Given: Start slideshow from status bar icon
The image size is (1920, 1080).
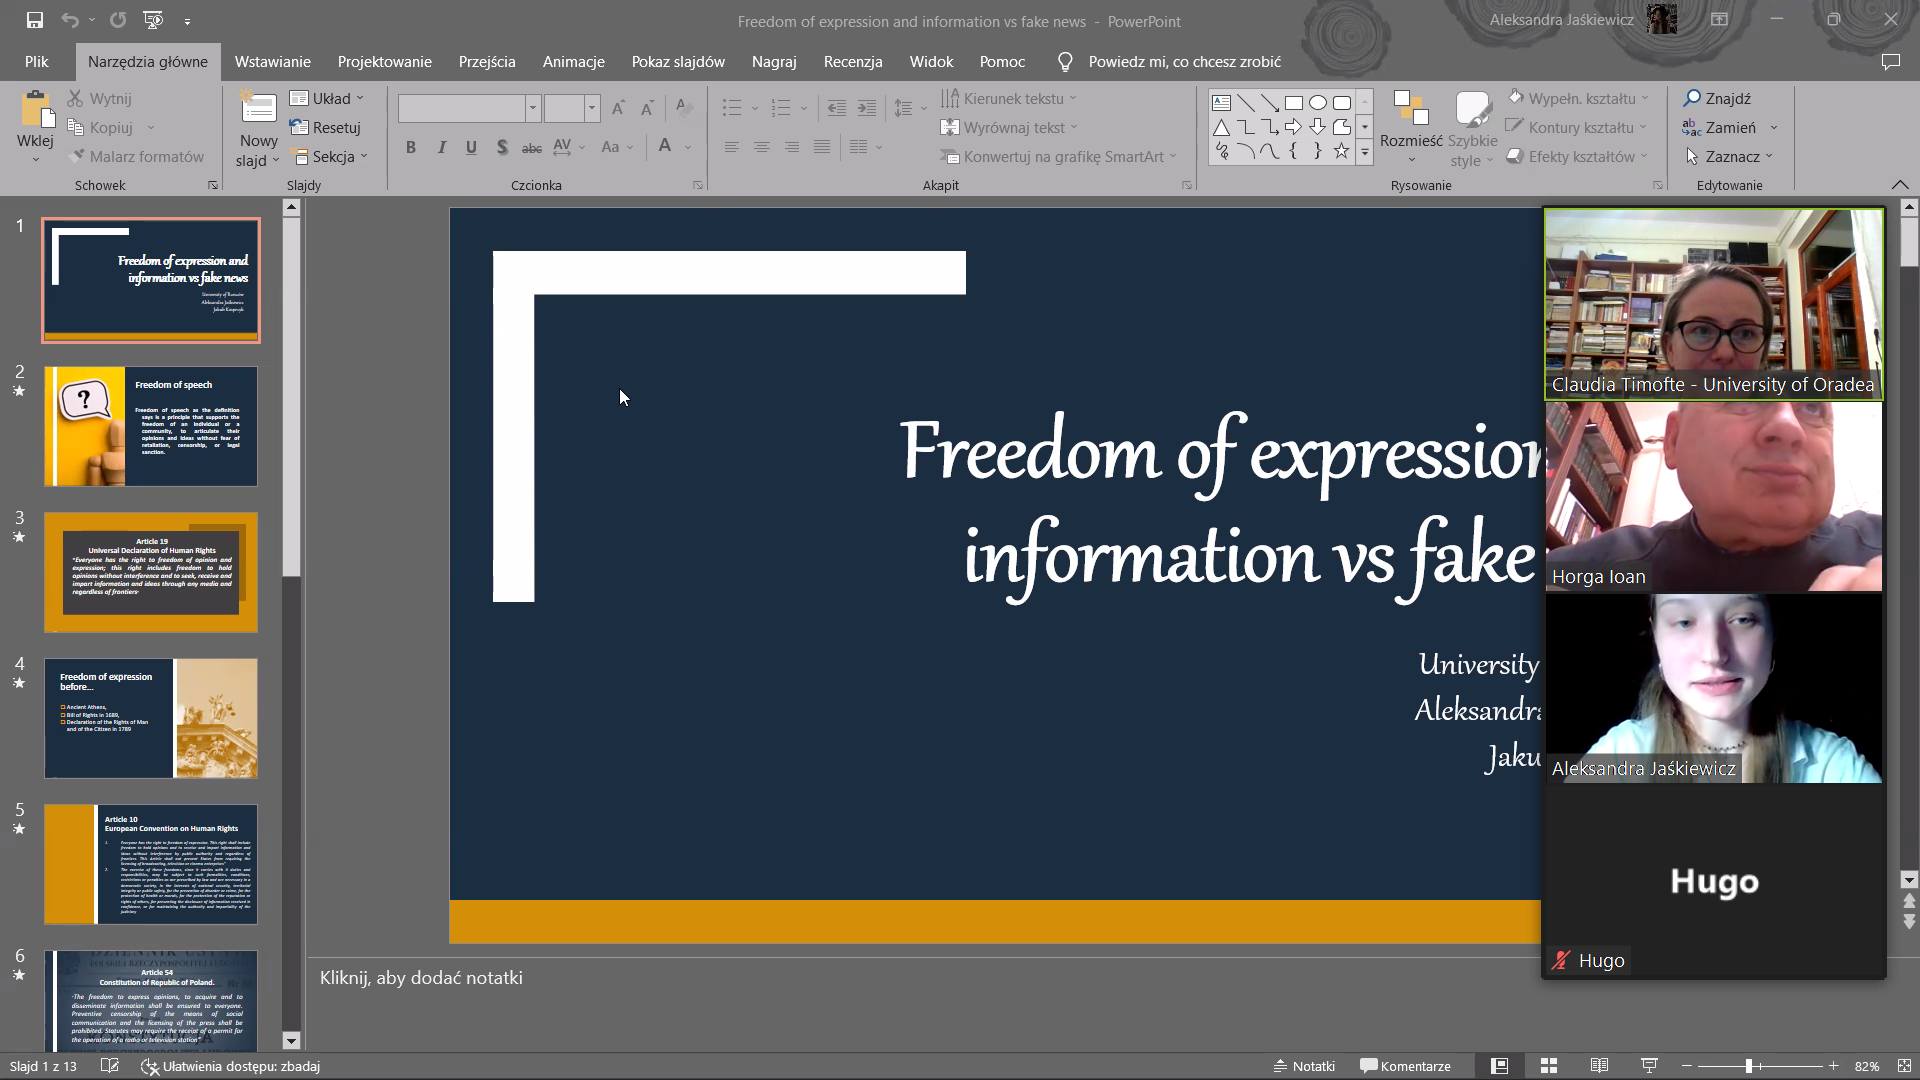Looking at the screenshot, I should point(1649,1066).
